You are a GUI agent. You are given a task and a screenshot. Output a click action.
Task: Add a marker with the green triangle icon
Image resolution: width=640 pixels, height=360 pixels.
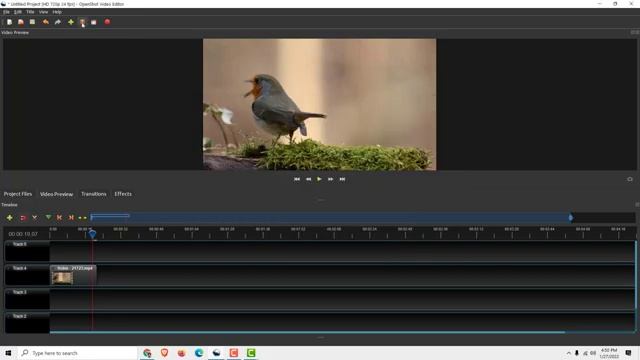[x=48, y=218]
